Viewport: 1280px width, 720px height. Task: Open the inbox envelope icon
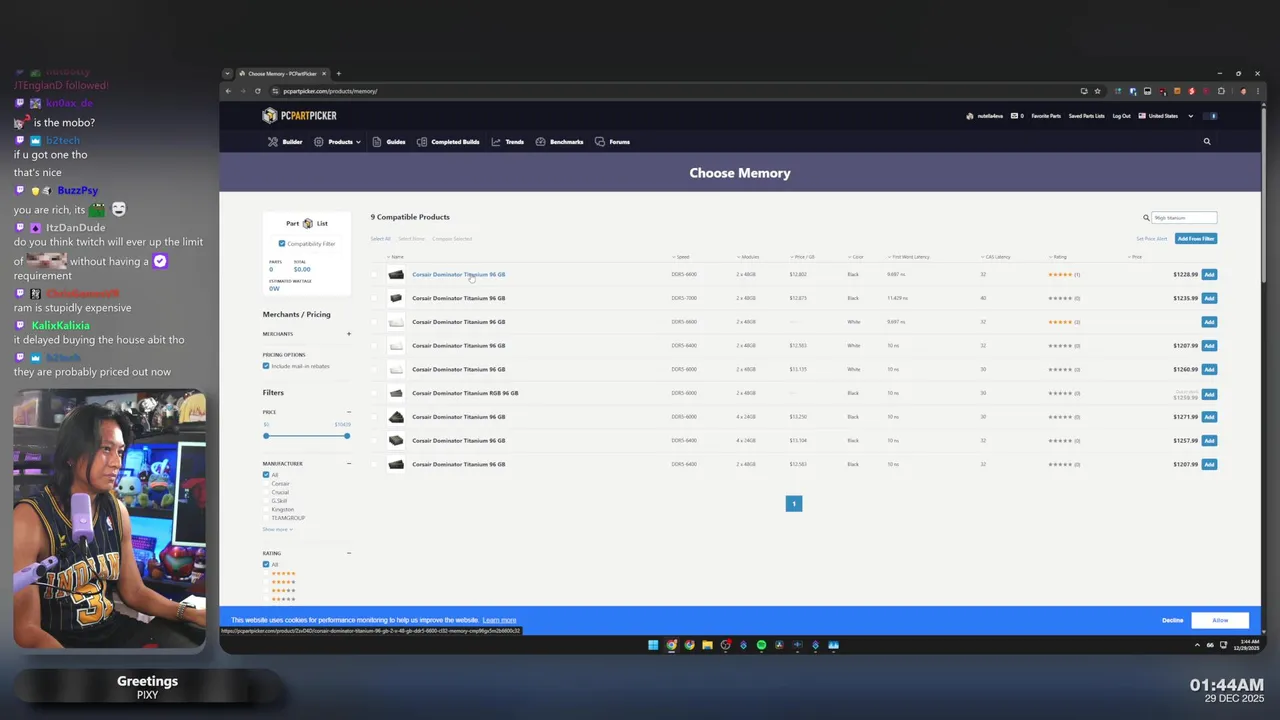click(x=1016, y=116)
